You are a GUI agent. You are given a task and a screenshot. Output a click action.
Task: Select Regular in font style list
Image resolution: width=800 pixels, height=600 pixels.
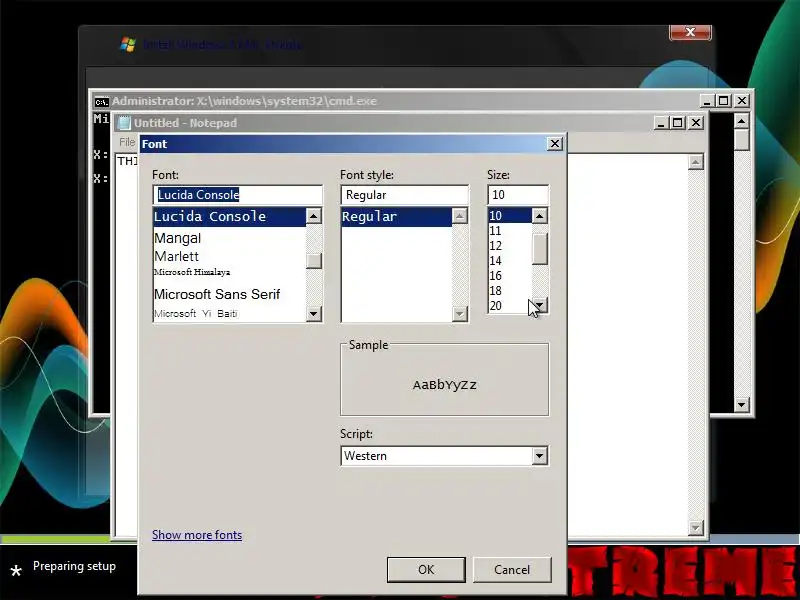pyautogui.click(x=396, y=216)
